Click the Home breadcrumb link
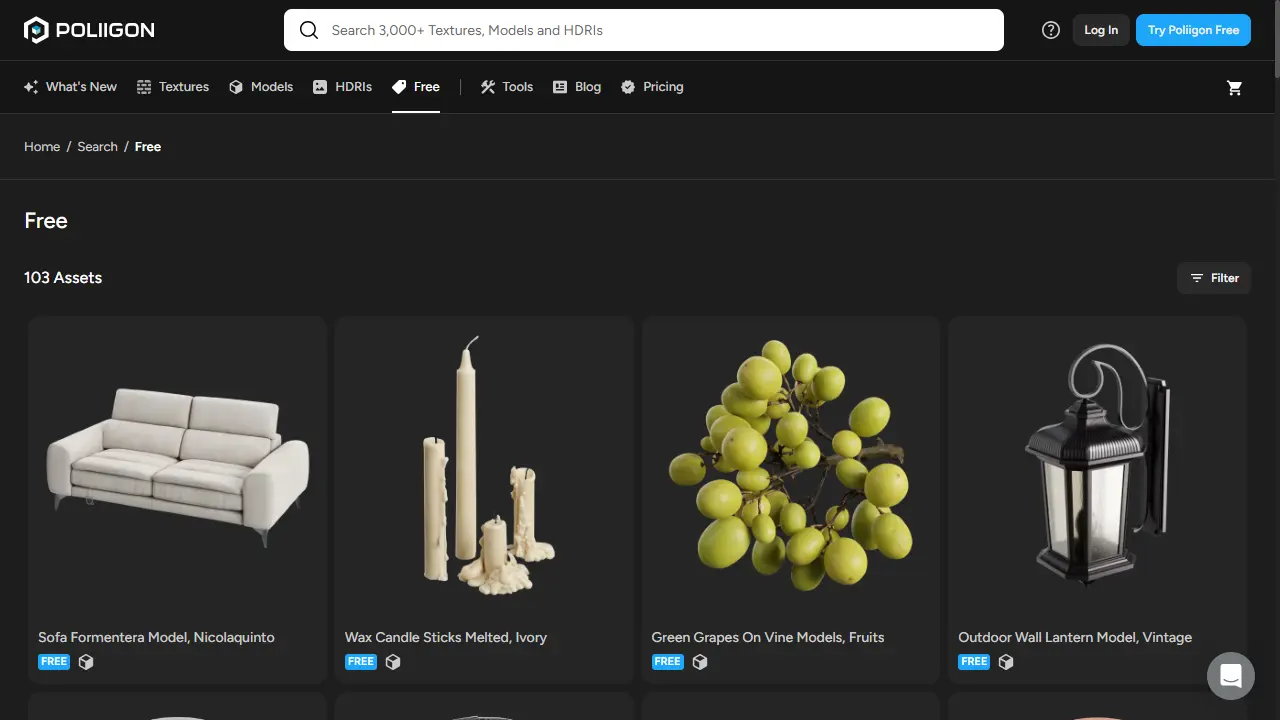 42,146
